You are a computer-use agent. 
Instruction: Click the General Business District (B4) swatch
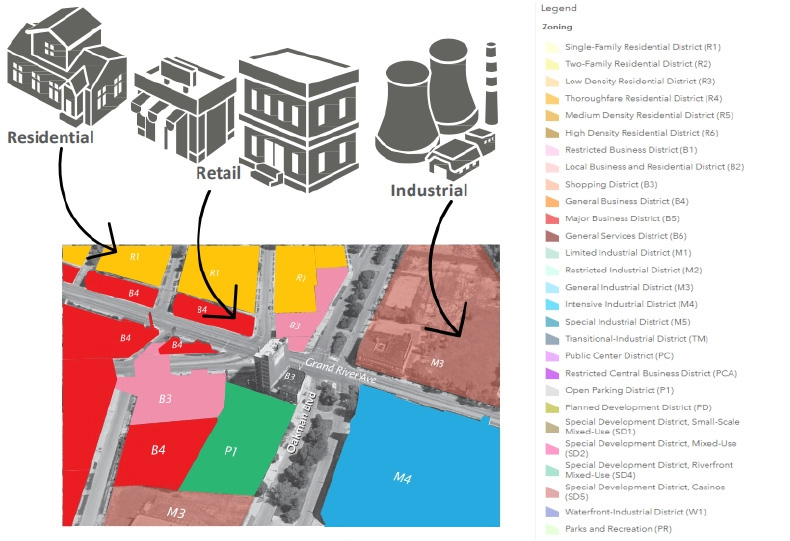click(550, 202)
